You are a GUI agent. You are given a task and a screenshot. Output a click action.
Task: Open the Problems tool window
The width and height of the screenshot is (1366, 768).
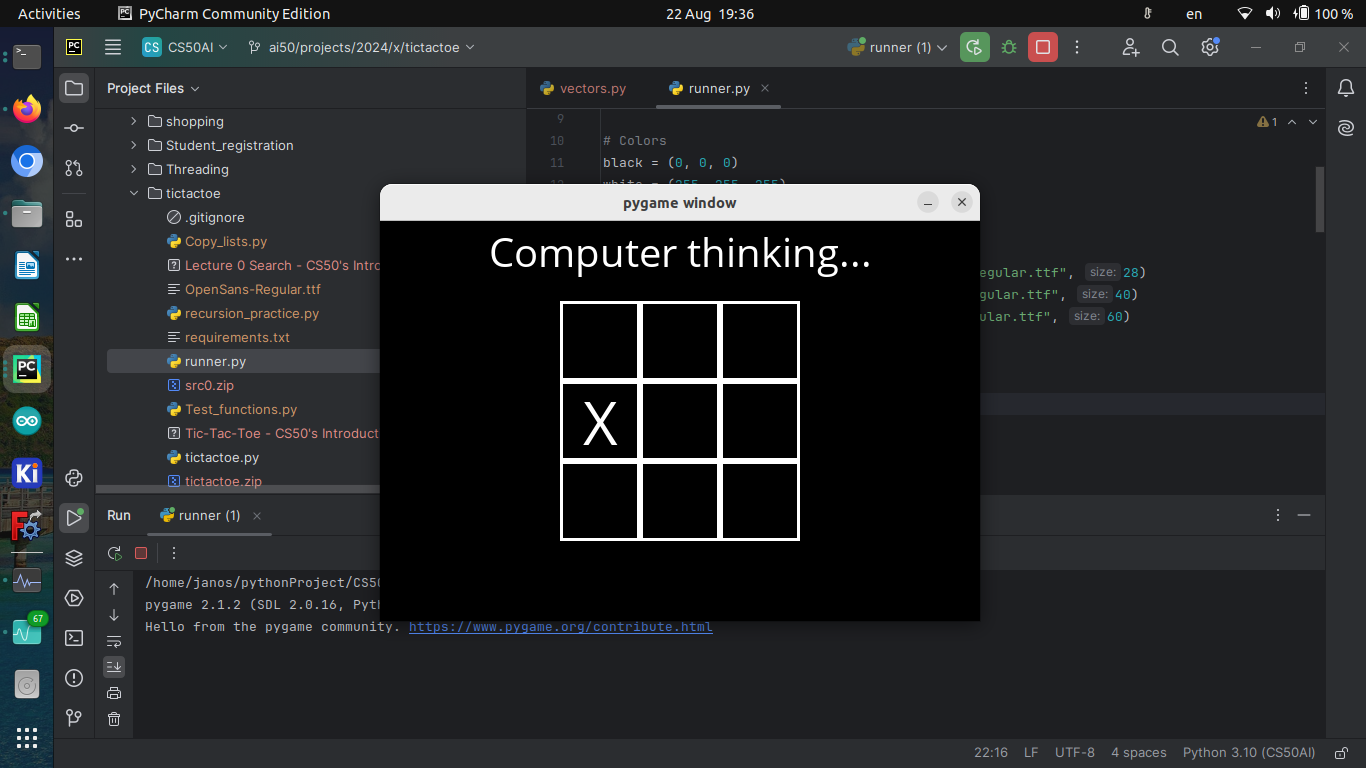[x=74, y=678]
